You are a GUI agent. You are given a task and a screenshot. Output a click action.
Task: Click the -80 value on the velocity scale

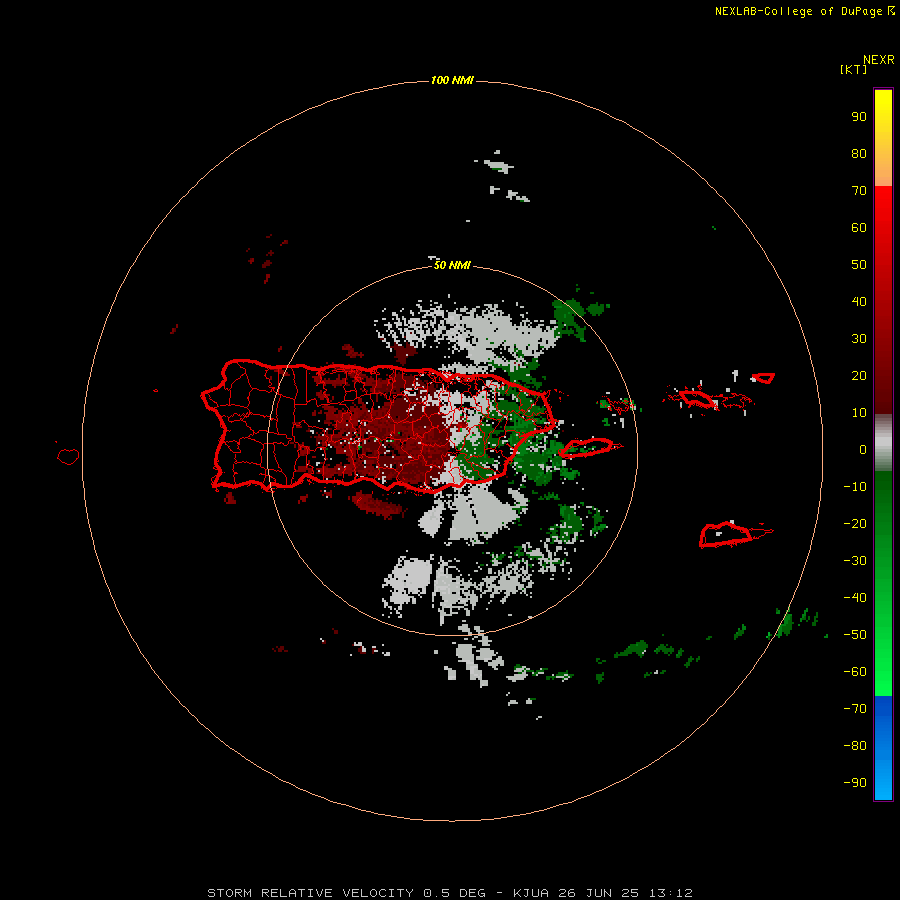click(855, 746)
